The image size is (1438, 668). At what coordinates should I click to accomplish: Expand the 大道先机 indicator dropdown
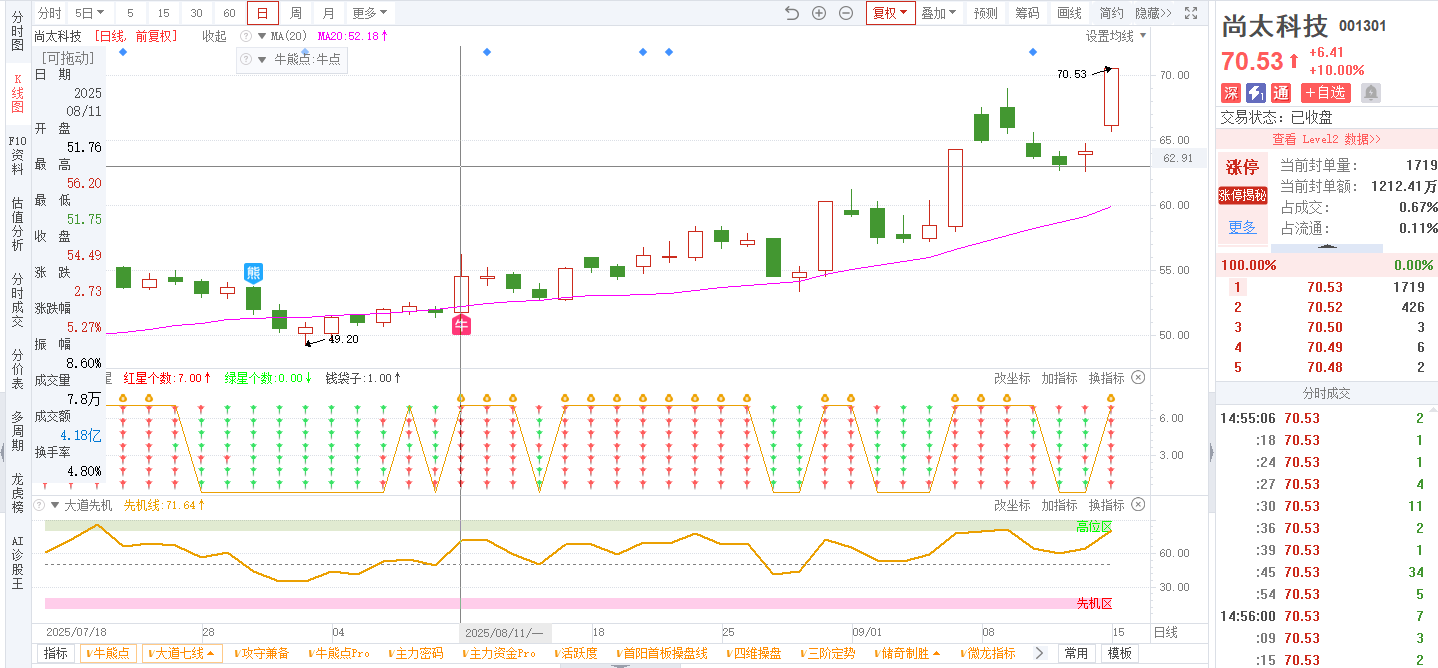click(54, 505)
